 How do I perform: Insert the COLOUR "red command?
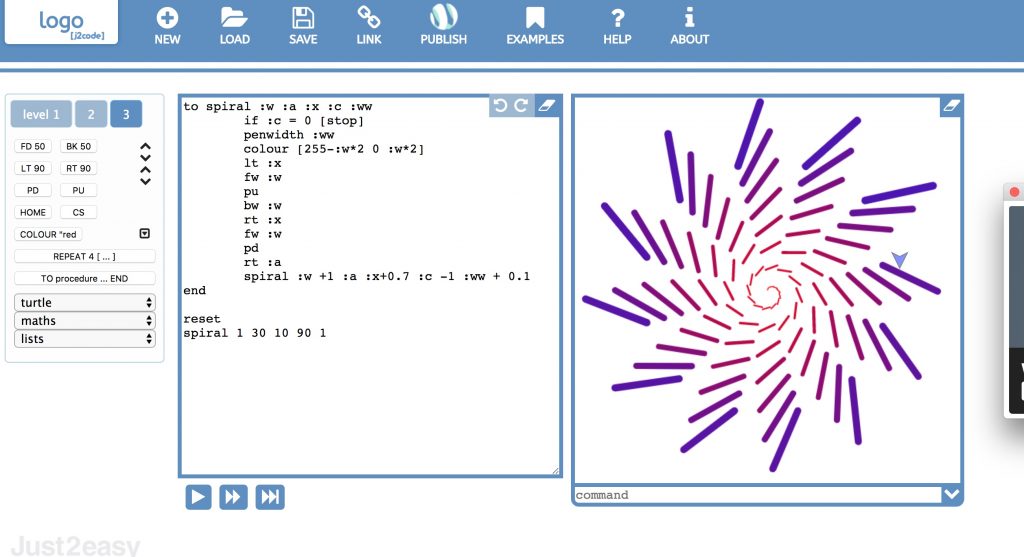pos(48,234)
